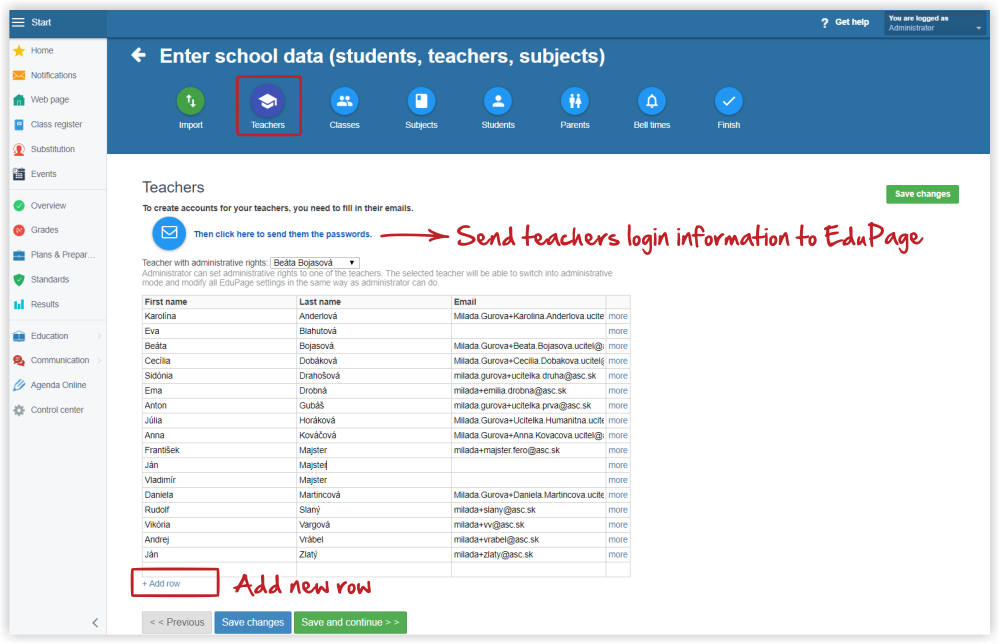Click the empty email field for Eva Blahutová

point(528,331)
